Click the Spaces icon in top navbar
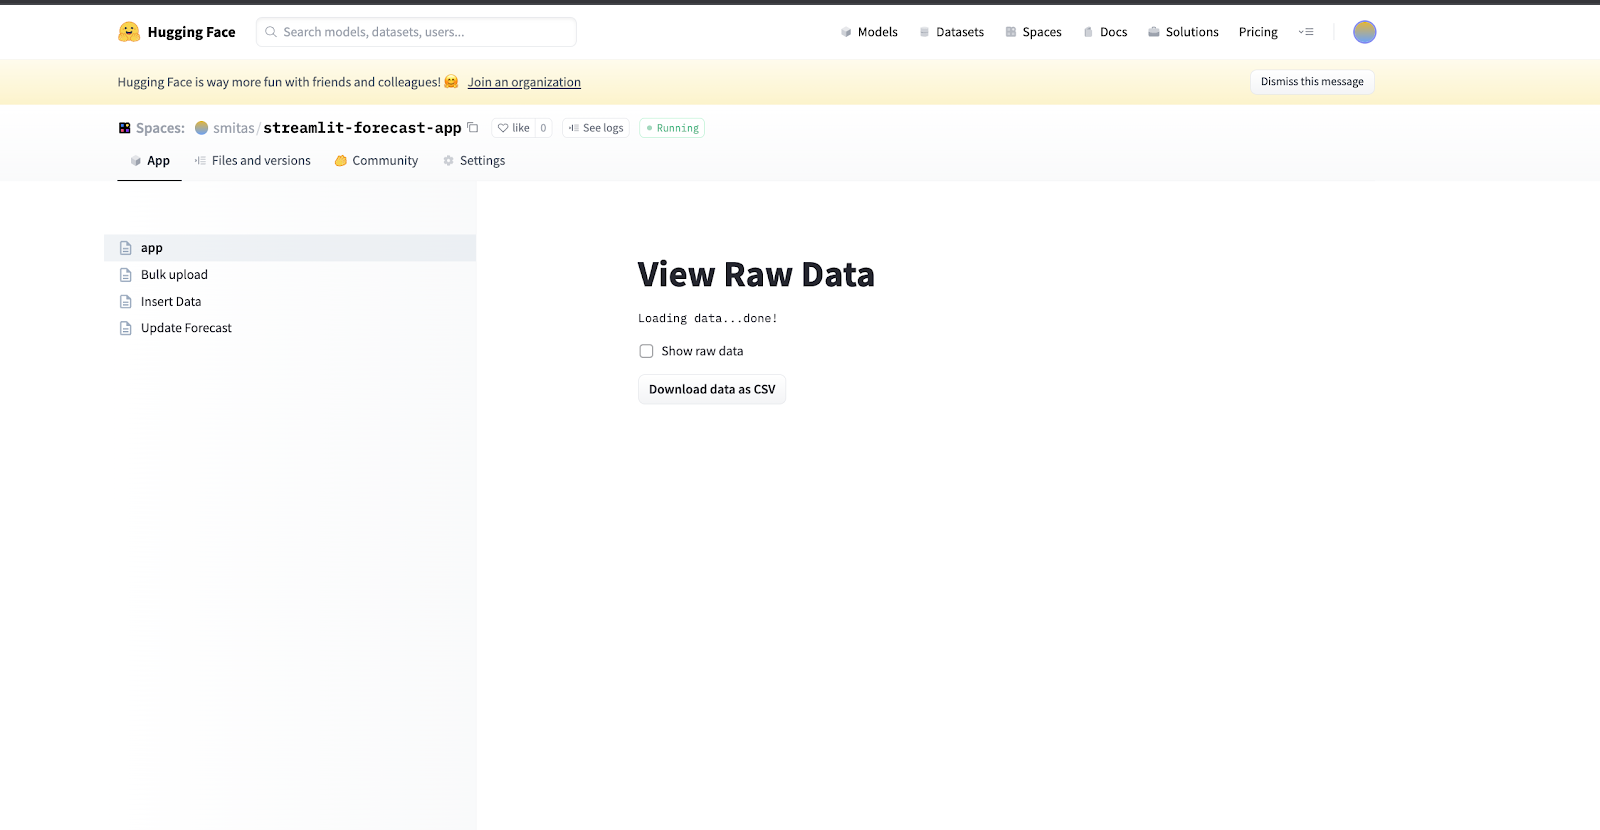 (1011, 32)
